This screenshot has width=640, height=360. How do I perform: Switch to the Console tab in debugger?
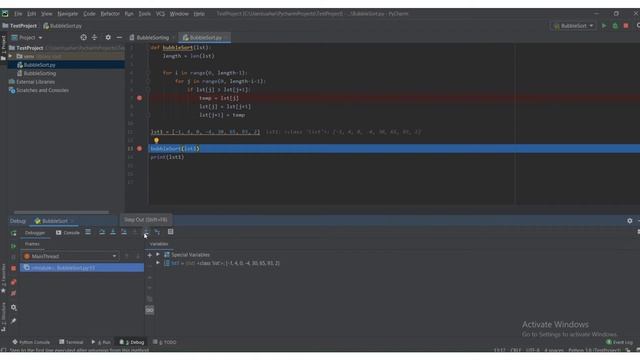pyautogui.click(x=68, y=233)
